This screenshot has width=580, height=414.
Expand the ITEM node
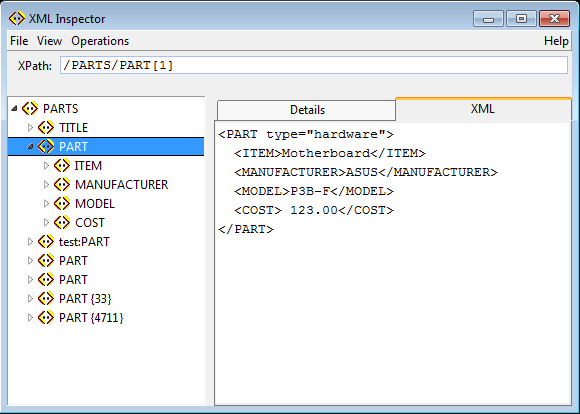click(46, 165)
